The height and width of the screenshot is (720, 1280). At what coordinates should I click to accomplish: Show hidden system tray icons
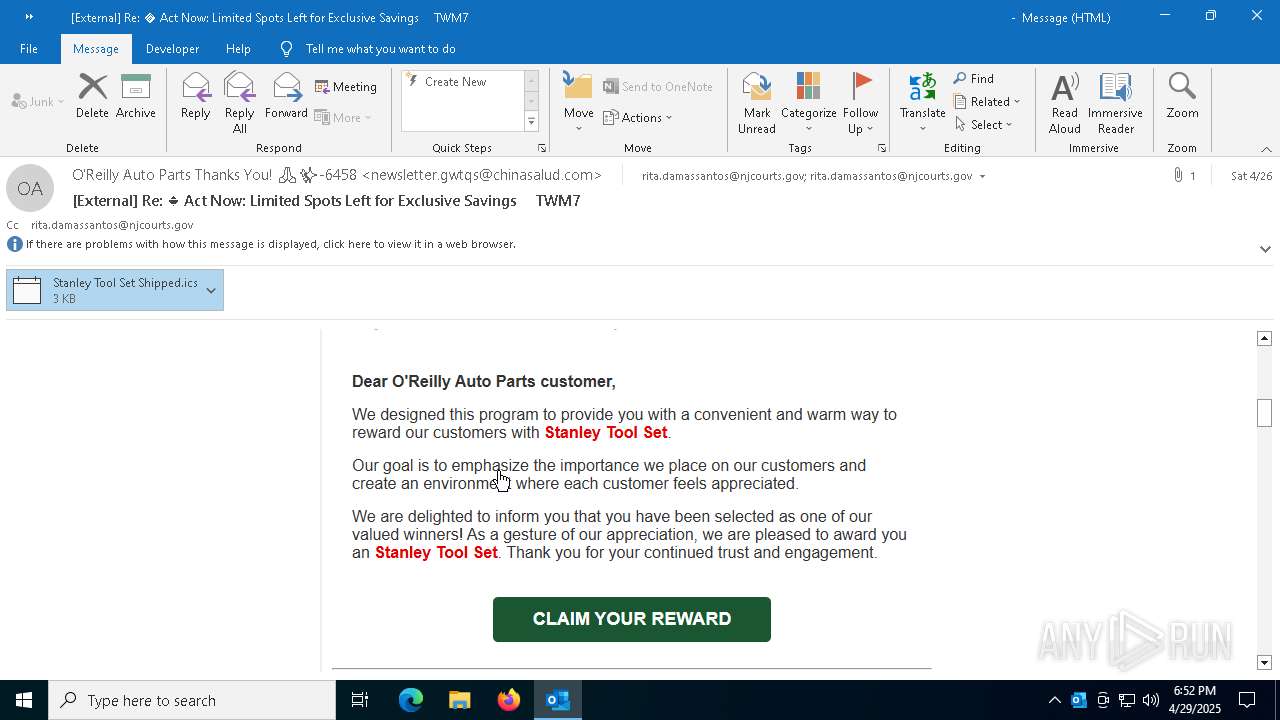pyautogui.click(x=1054, y=700)
